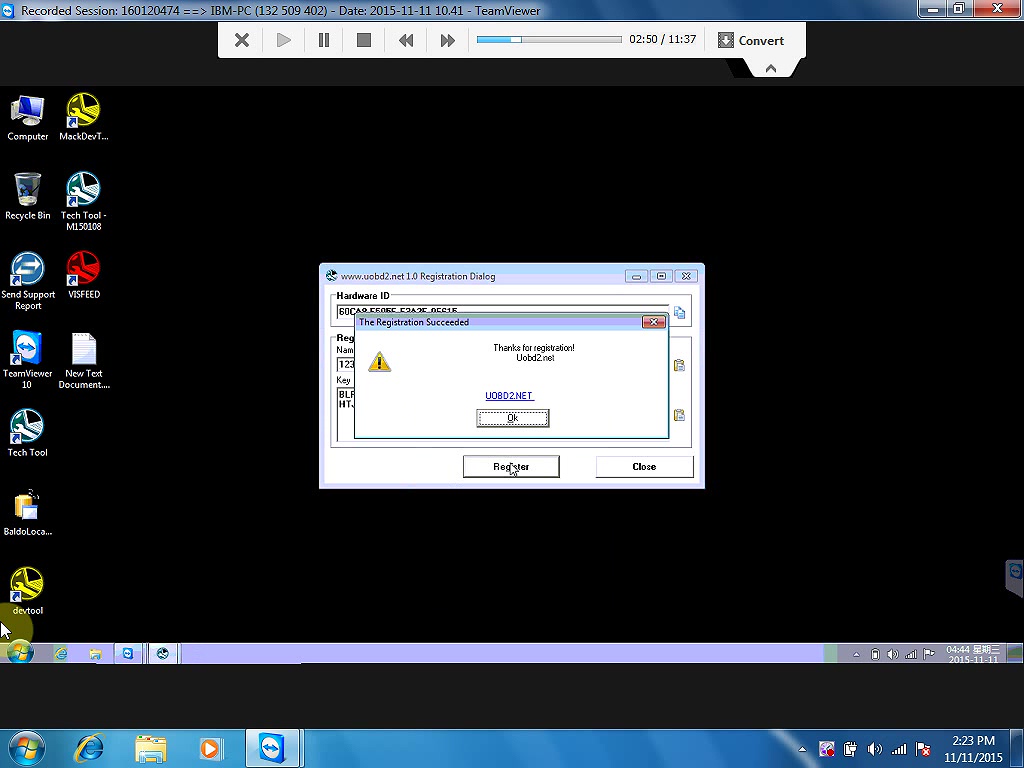Screen dimensions: 1024x768
Task: Pause the session playback
Action: [x=324, y=40]
